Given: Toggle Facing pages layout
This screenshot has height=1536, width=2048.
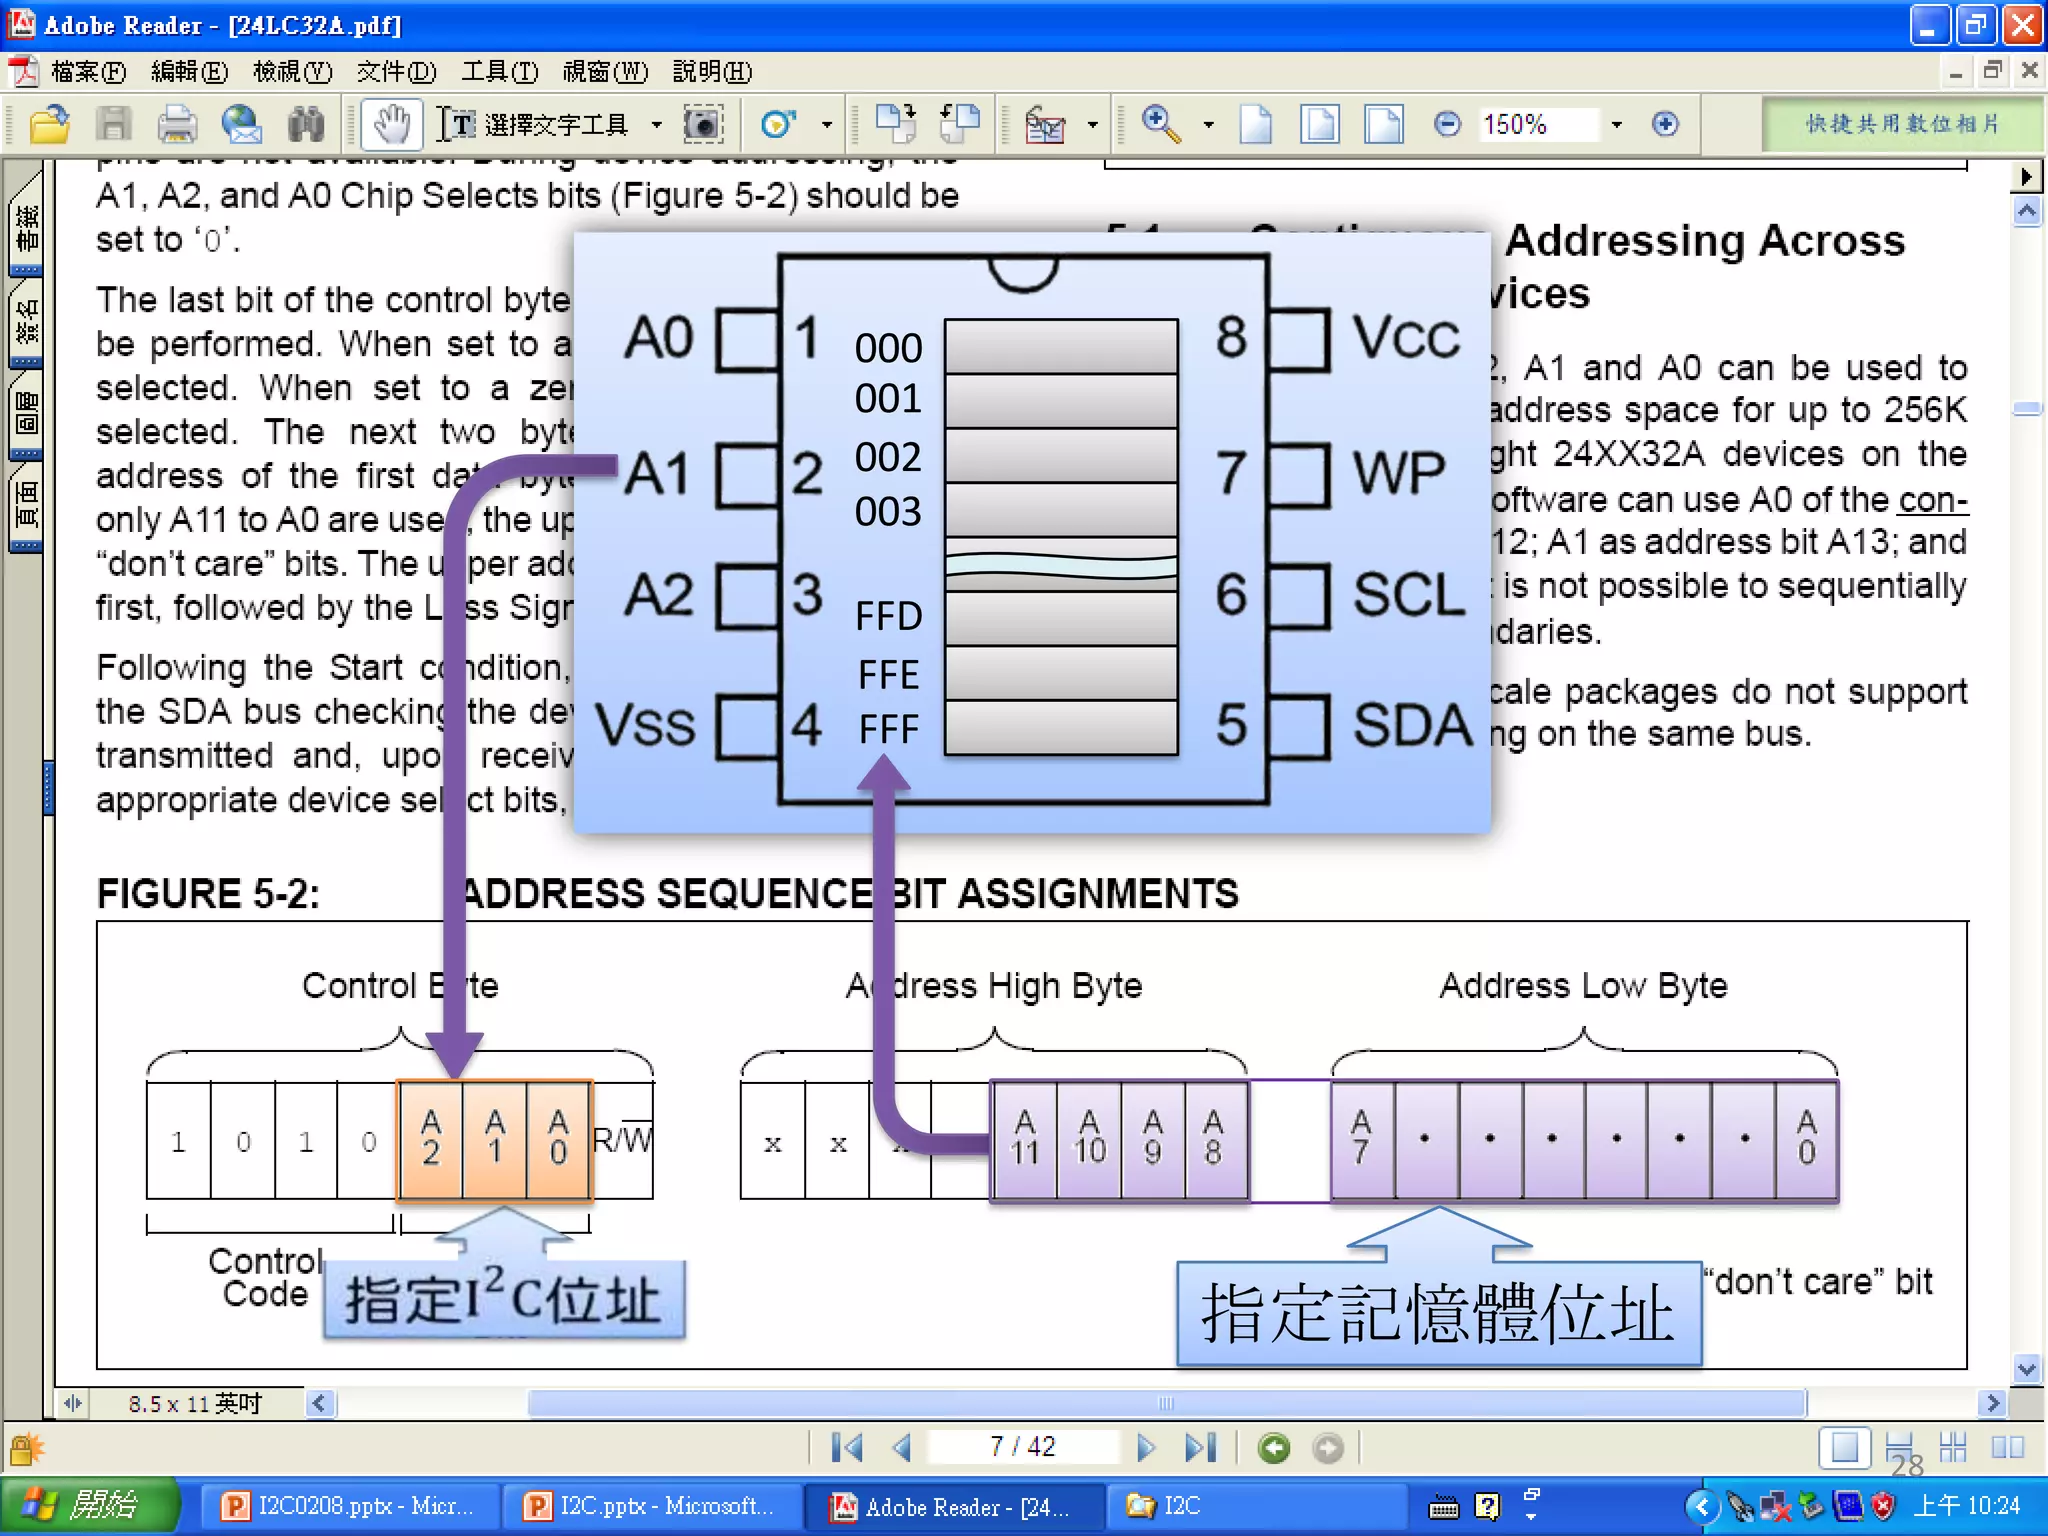Looking at the screenshot, I should 2006,1447.
